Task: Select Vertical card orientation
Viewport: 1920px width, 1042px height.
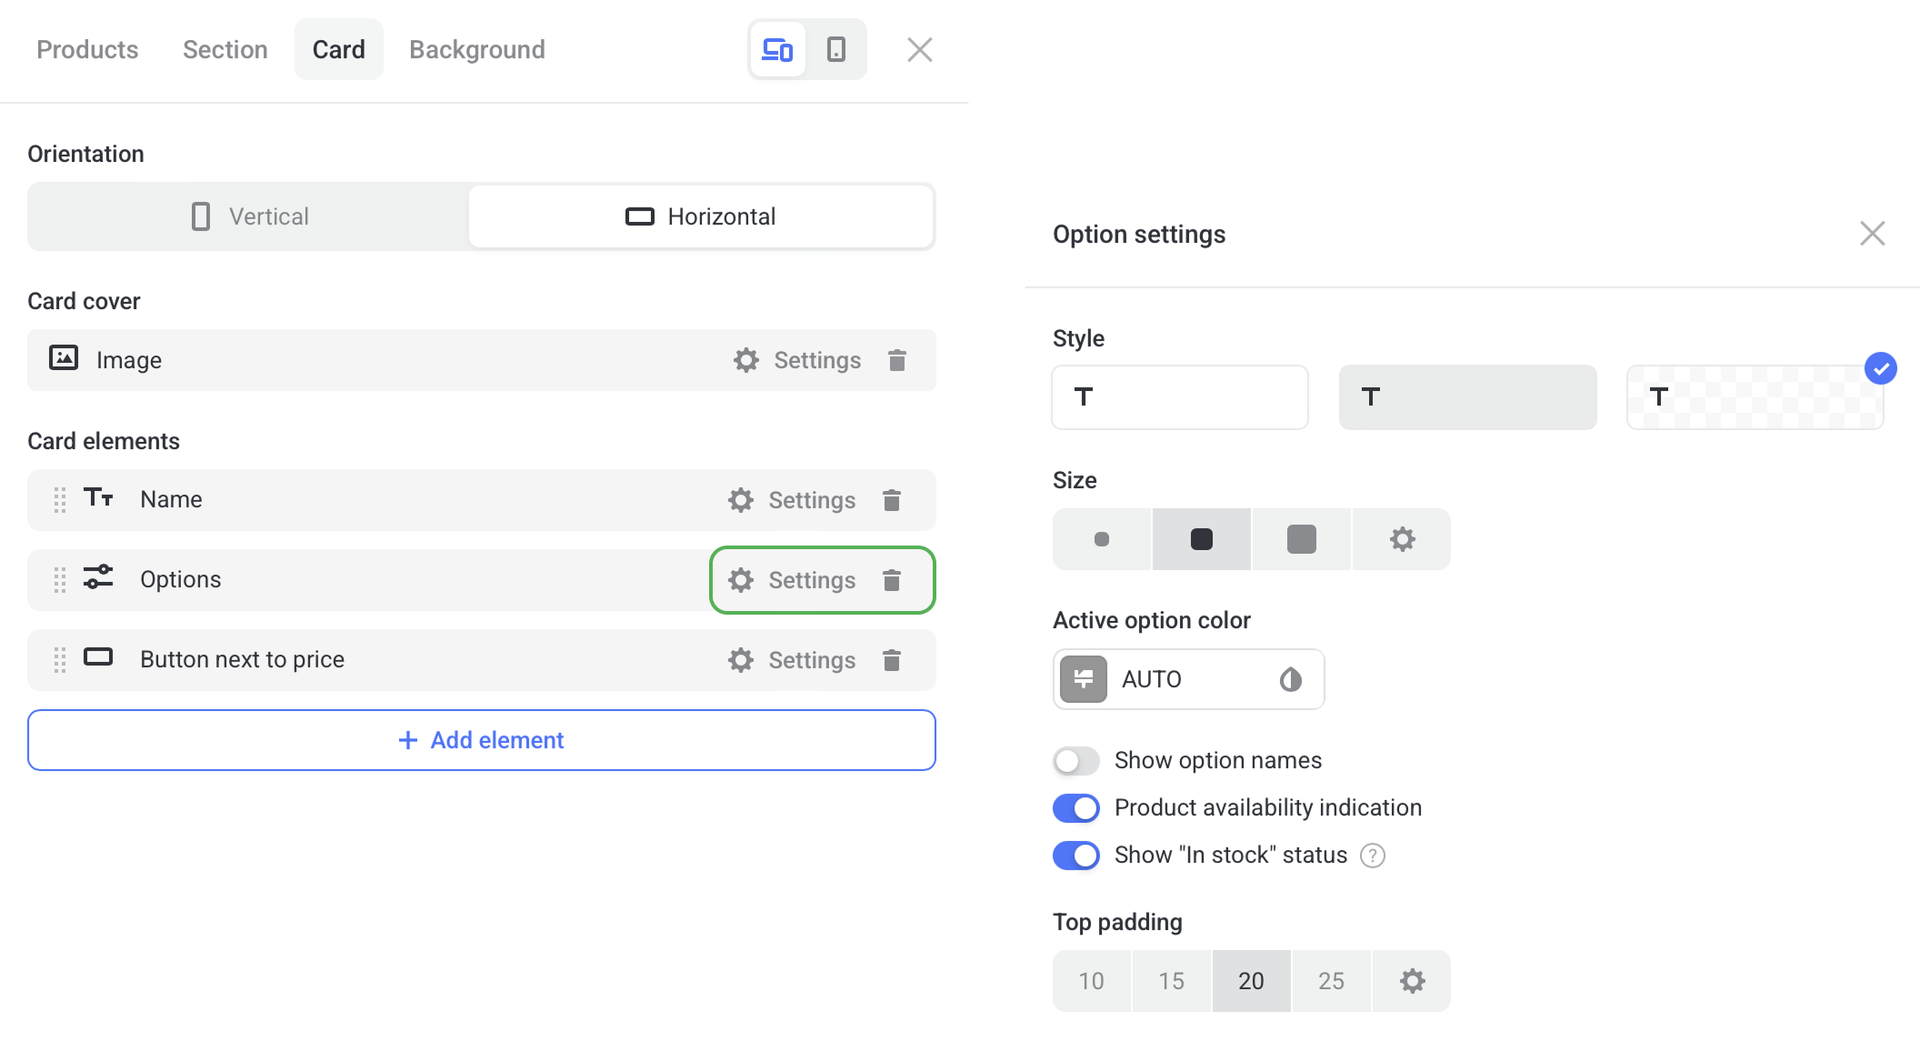Action: (x=249, y=217)
